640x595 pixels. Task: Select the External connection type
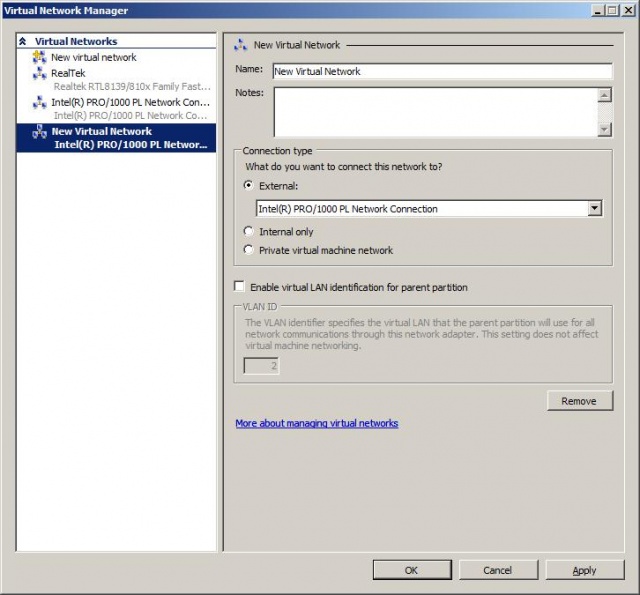[249, 186]
